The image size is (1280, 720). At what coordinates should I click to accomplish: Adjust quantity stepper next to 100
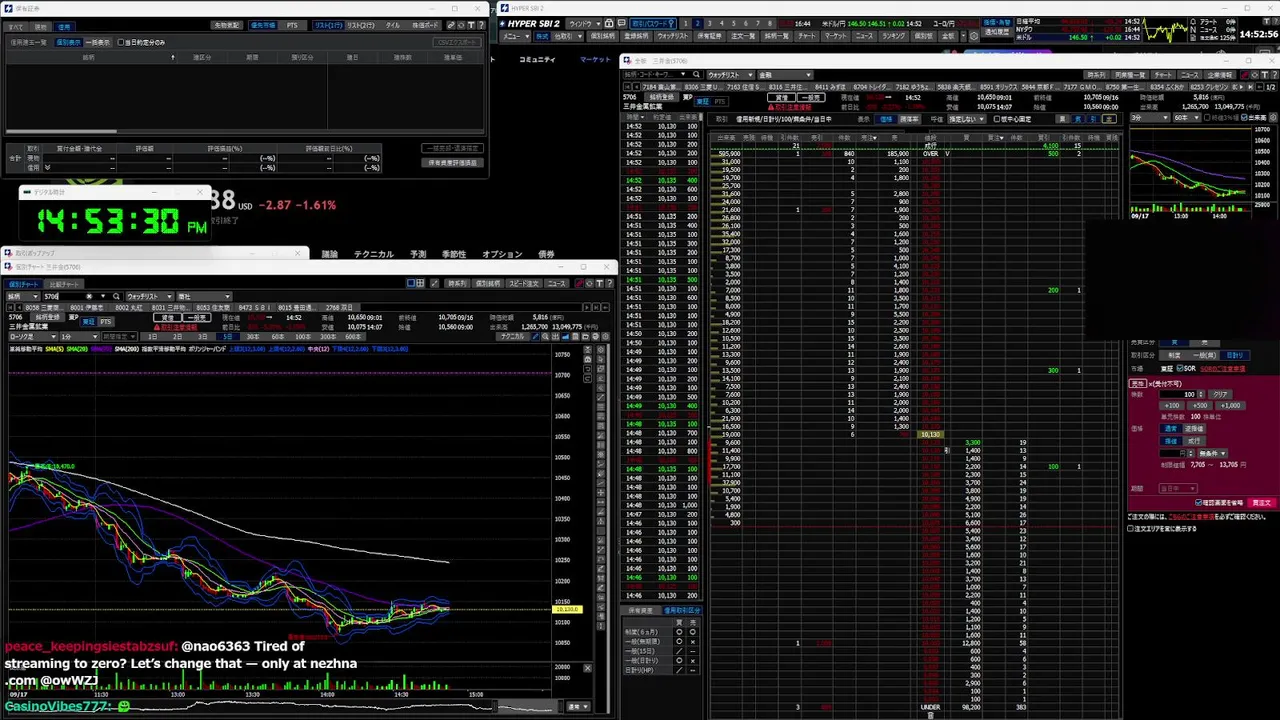(1201, 394)
